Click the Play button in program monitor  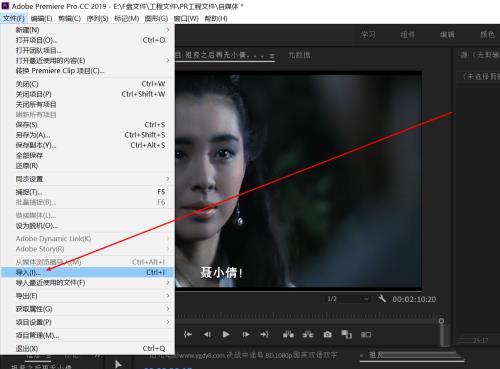coord(226,334)
